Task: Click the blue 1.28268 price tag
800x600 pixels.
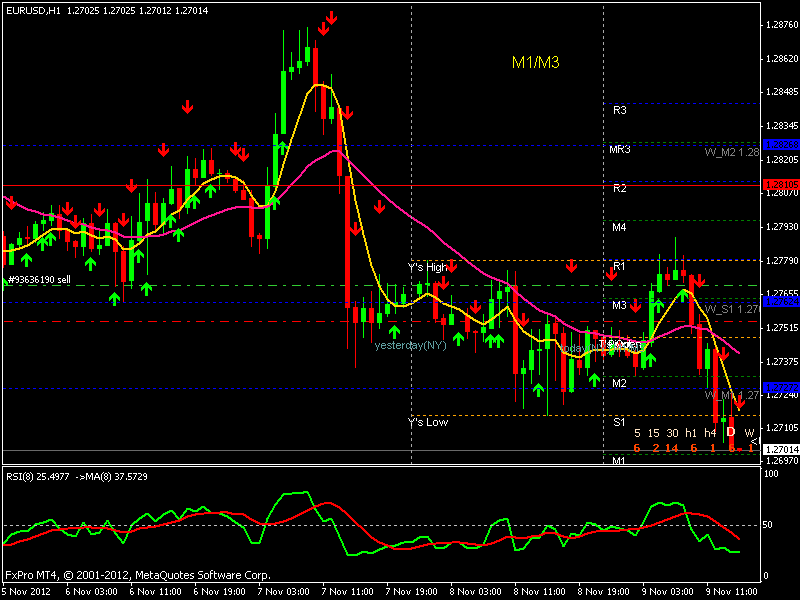Action: click(x=781, y=145)
